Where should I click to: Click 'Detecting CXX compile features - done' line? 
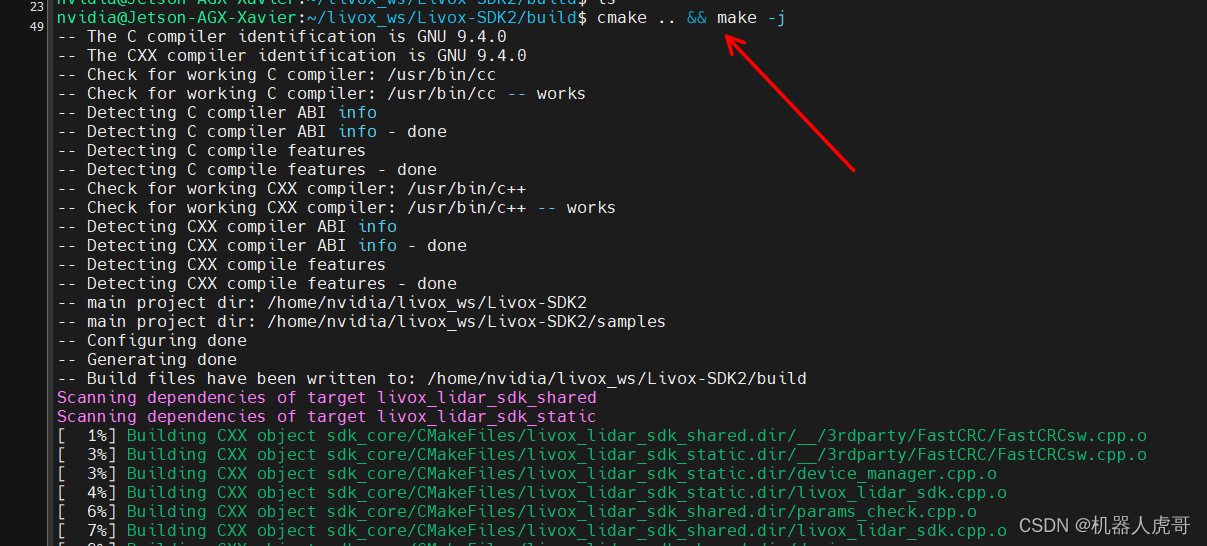pyautogui.click(x=257, y=284)
